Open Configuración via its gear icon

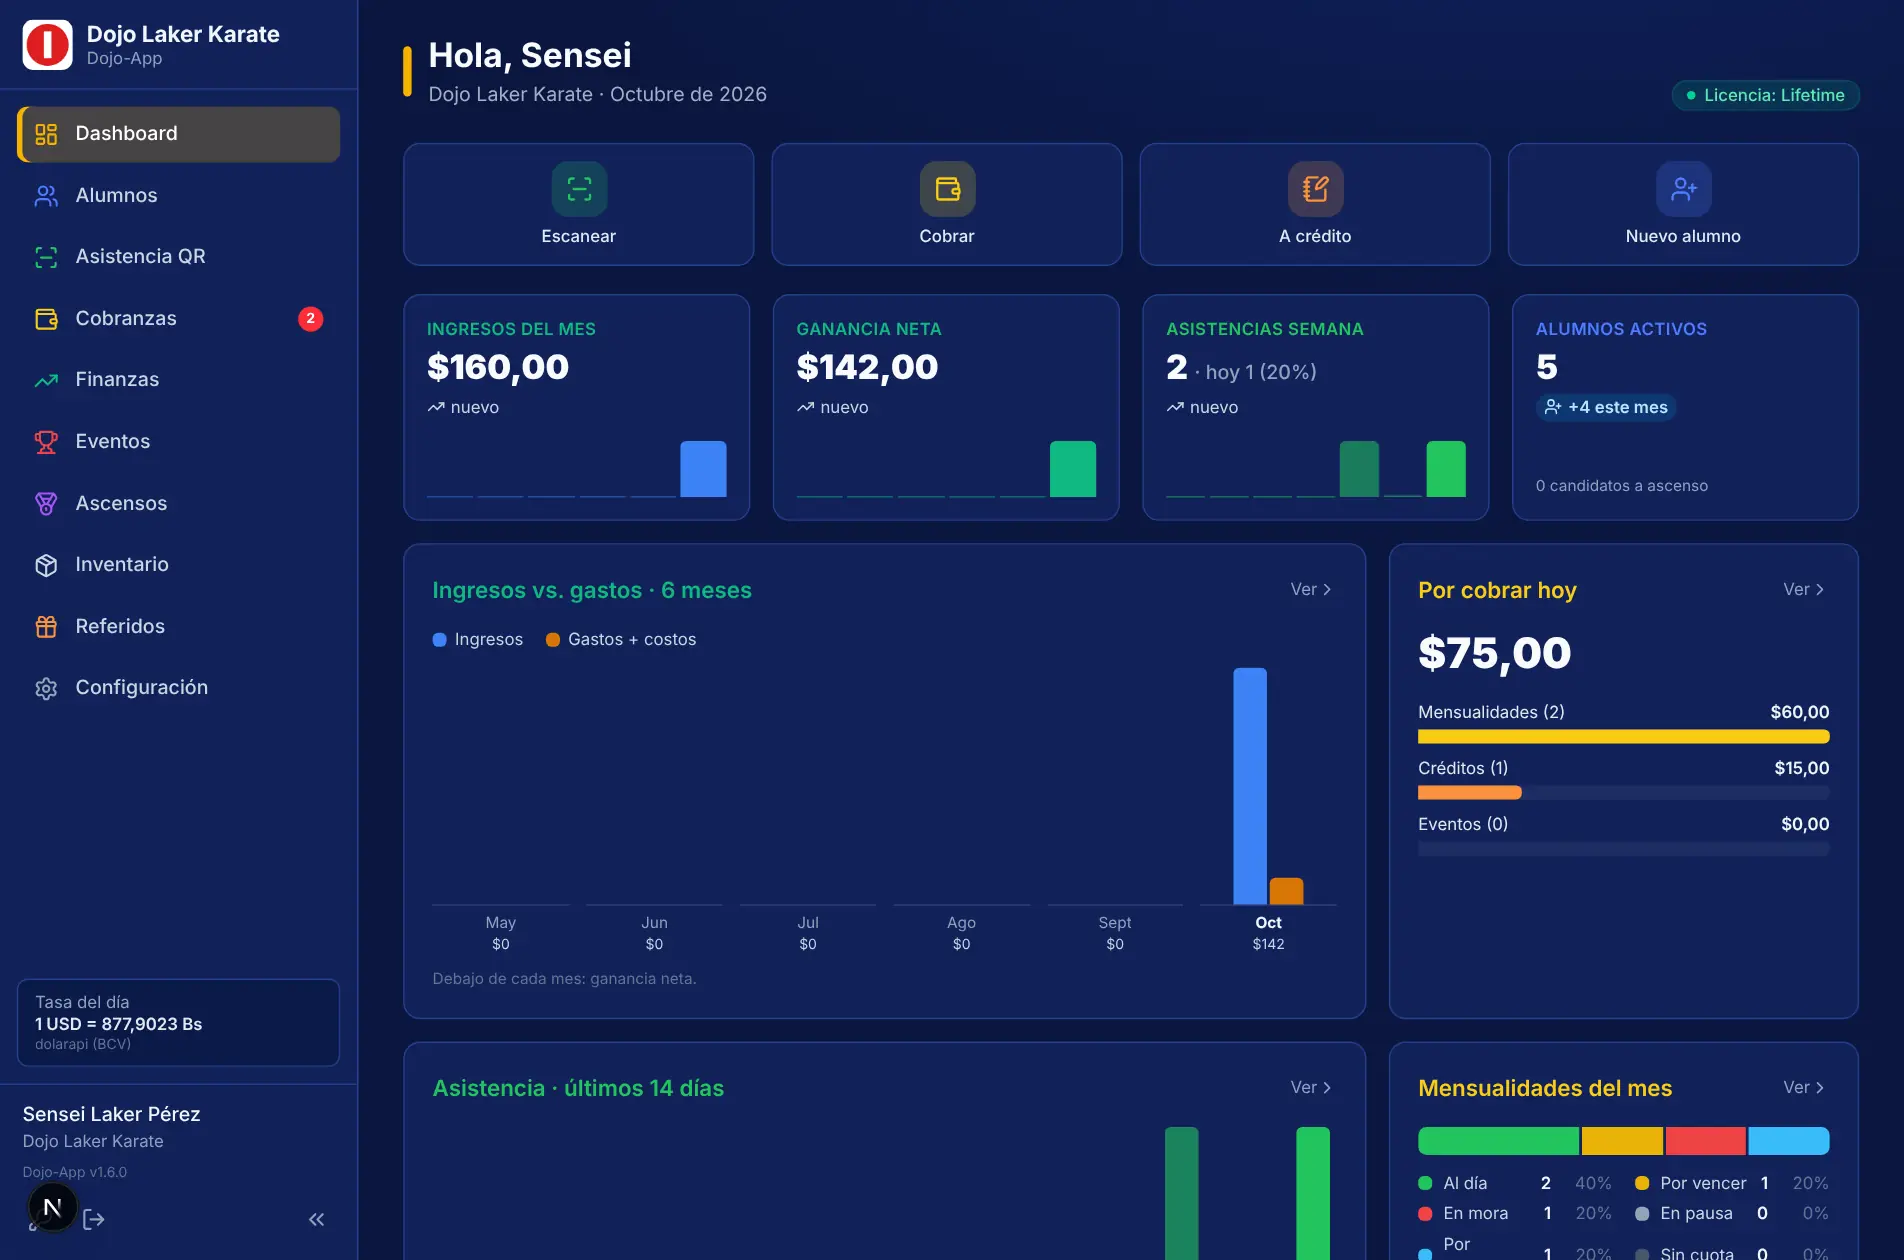(x=46, y=688)
